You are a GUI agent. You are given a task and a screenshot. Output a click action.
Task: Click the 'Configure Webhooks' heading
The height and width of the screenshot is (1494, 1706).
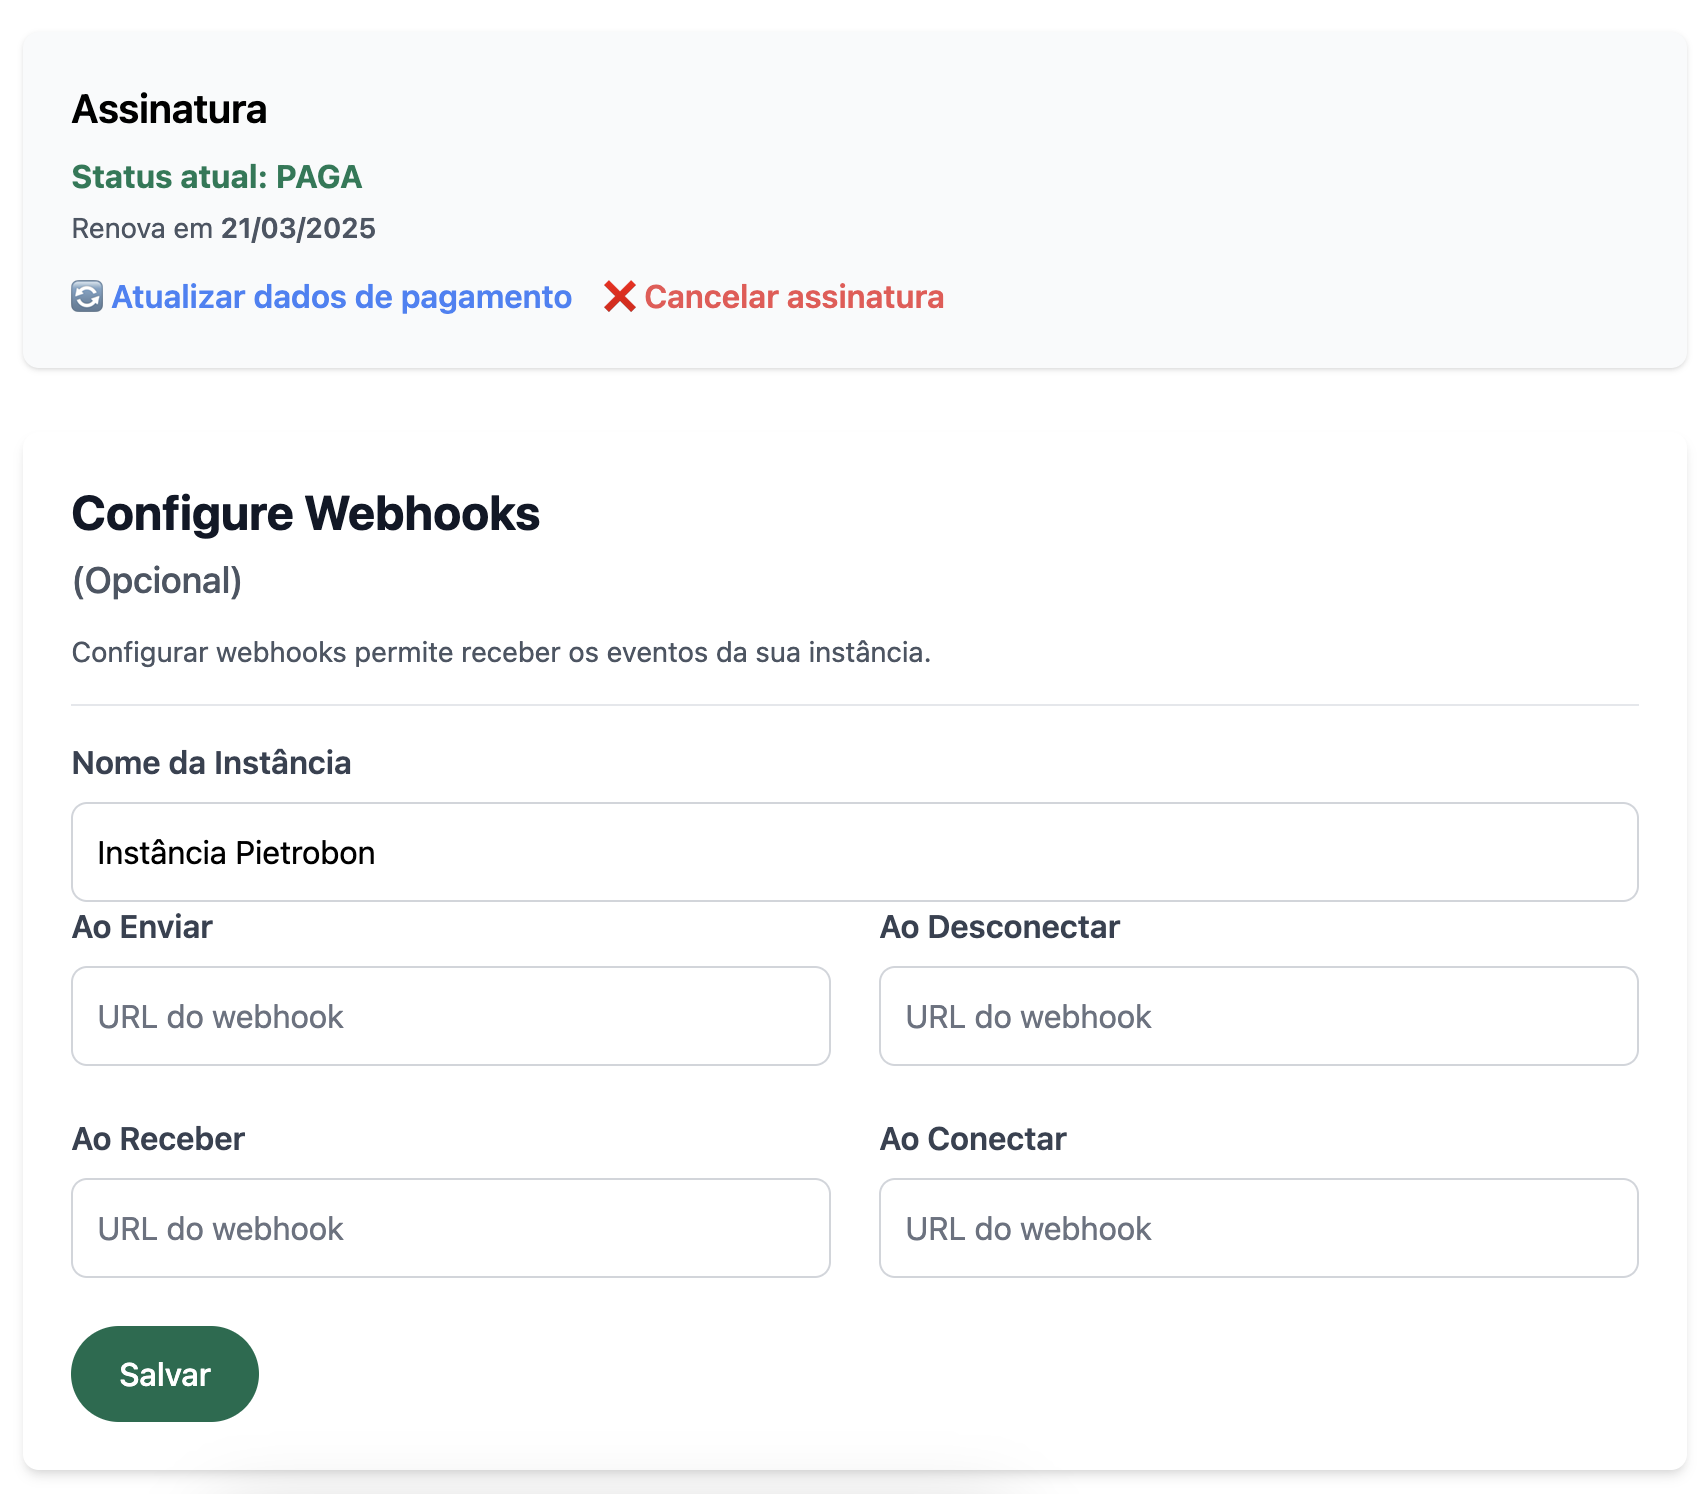pyautogui.click(x=305, y=514)
